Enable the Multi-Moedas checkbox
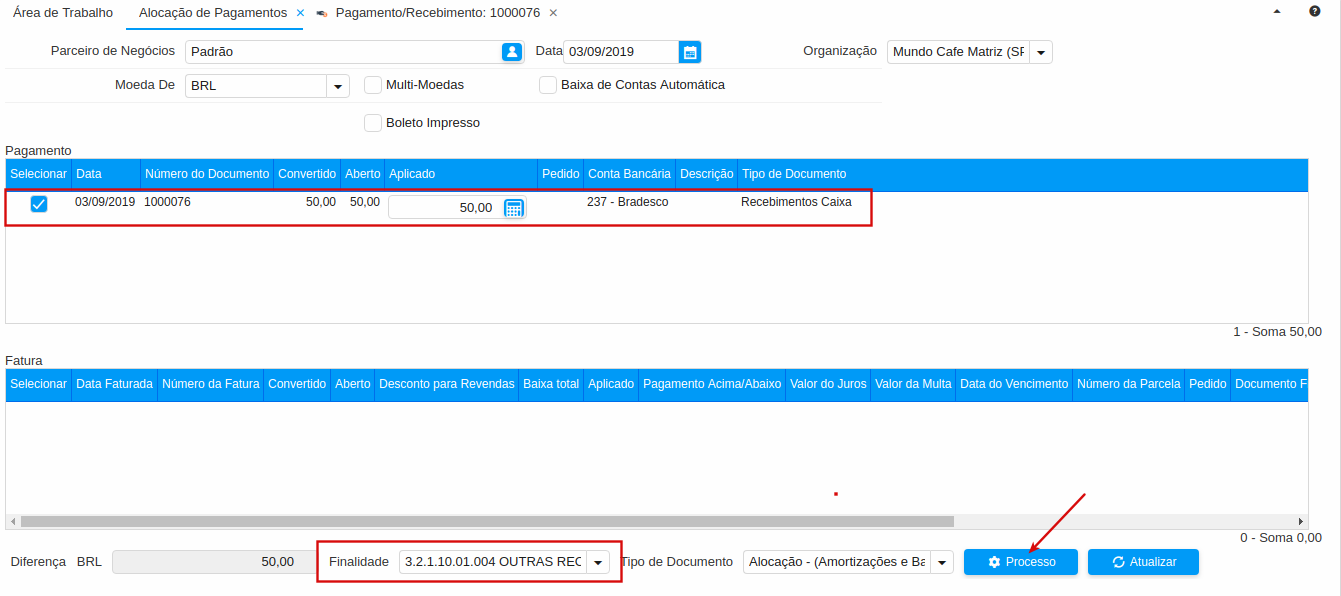The height and width of the screenshot is (596, 1341). pyautogui.click(x=372, y=85)
